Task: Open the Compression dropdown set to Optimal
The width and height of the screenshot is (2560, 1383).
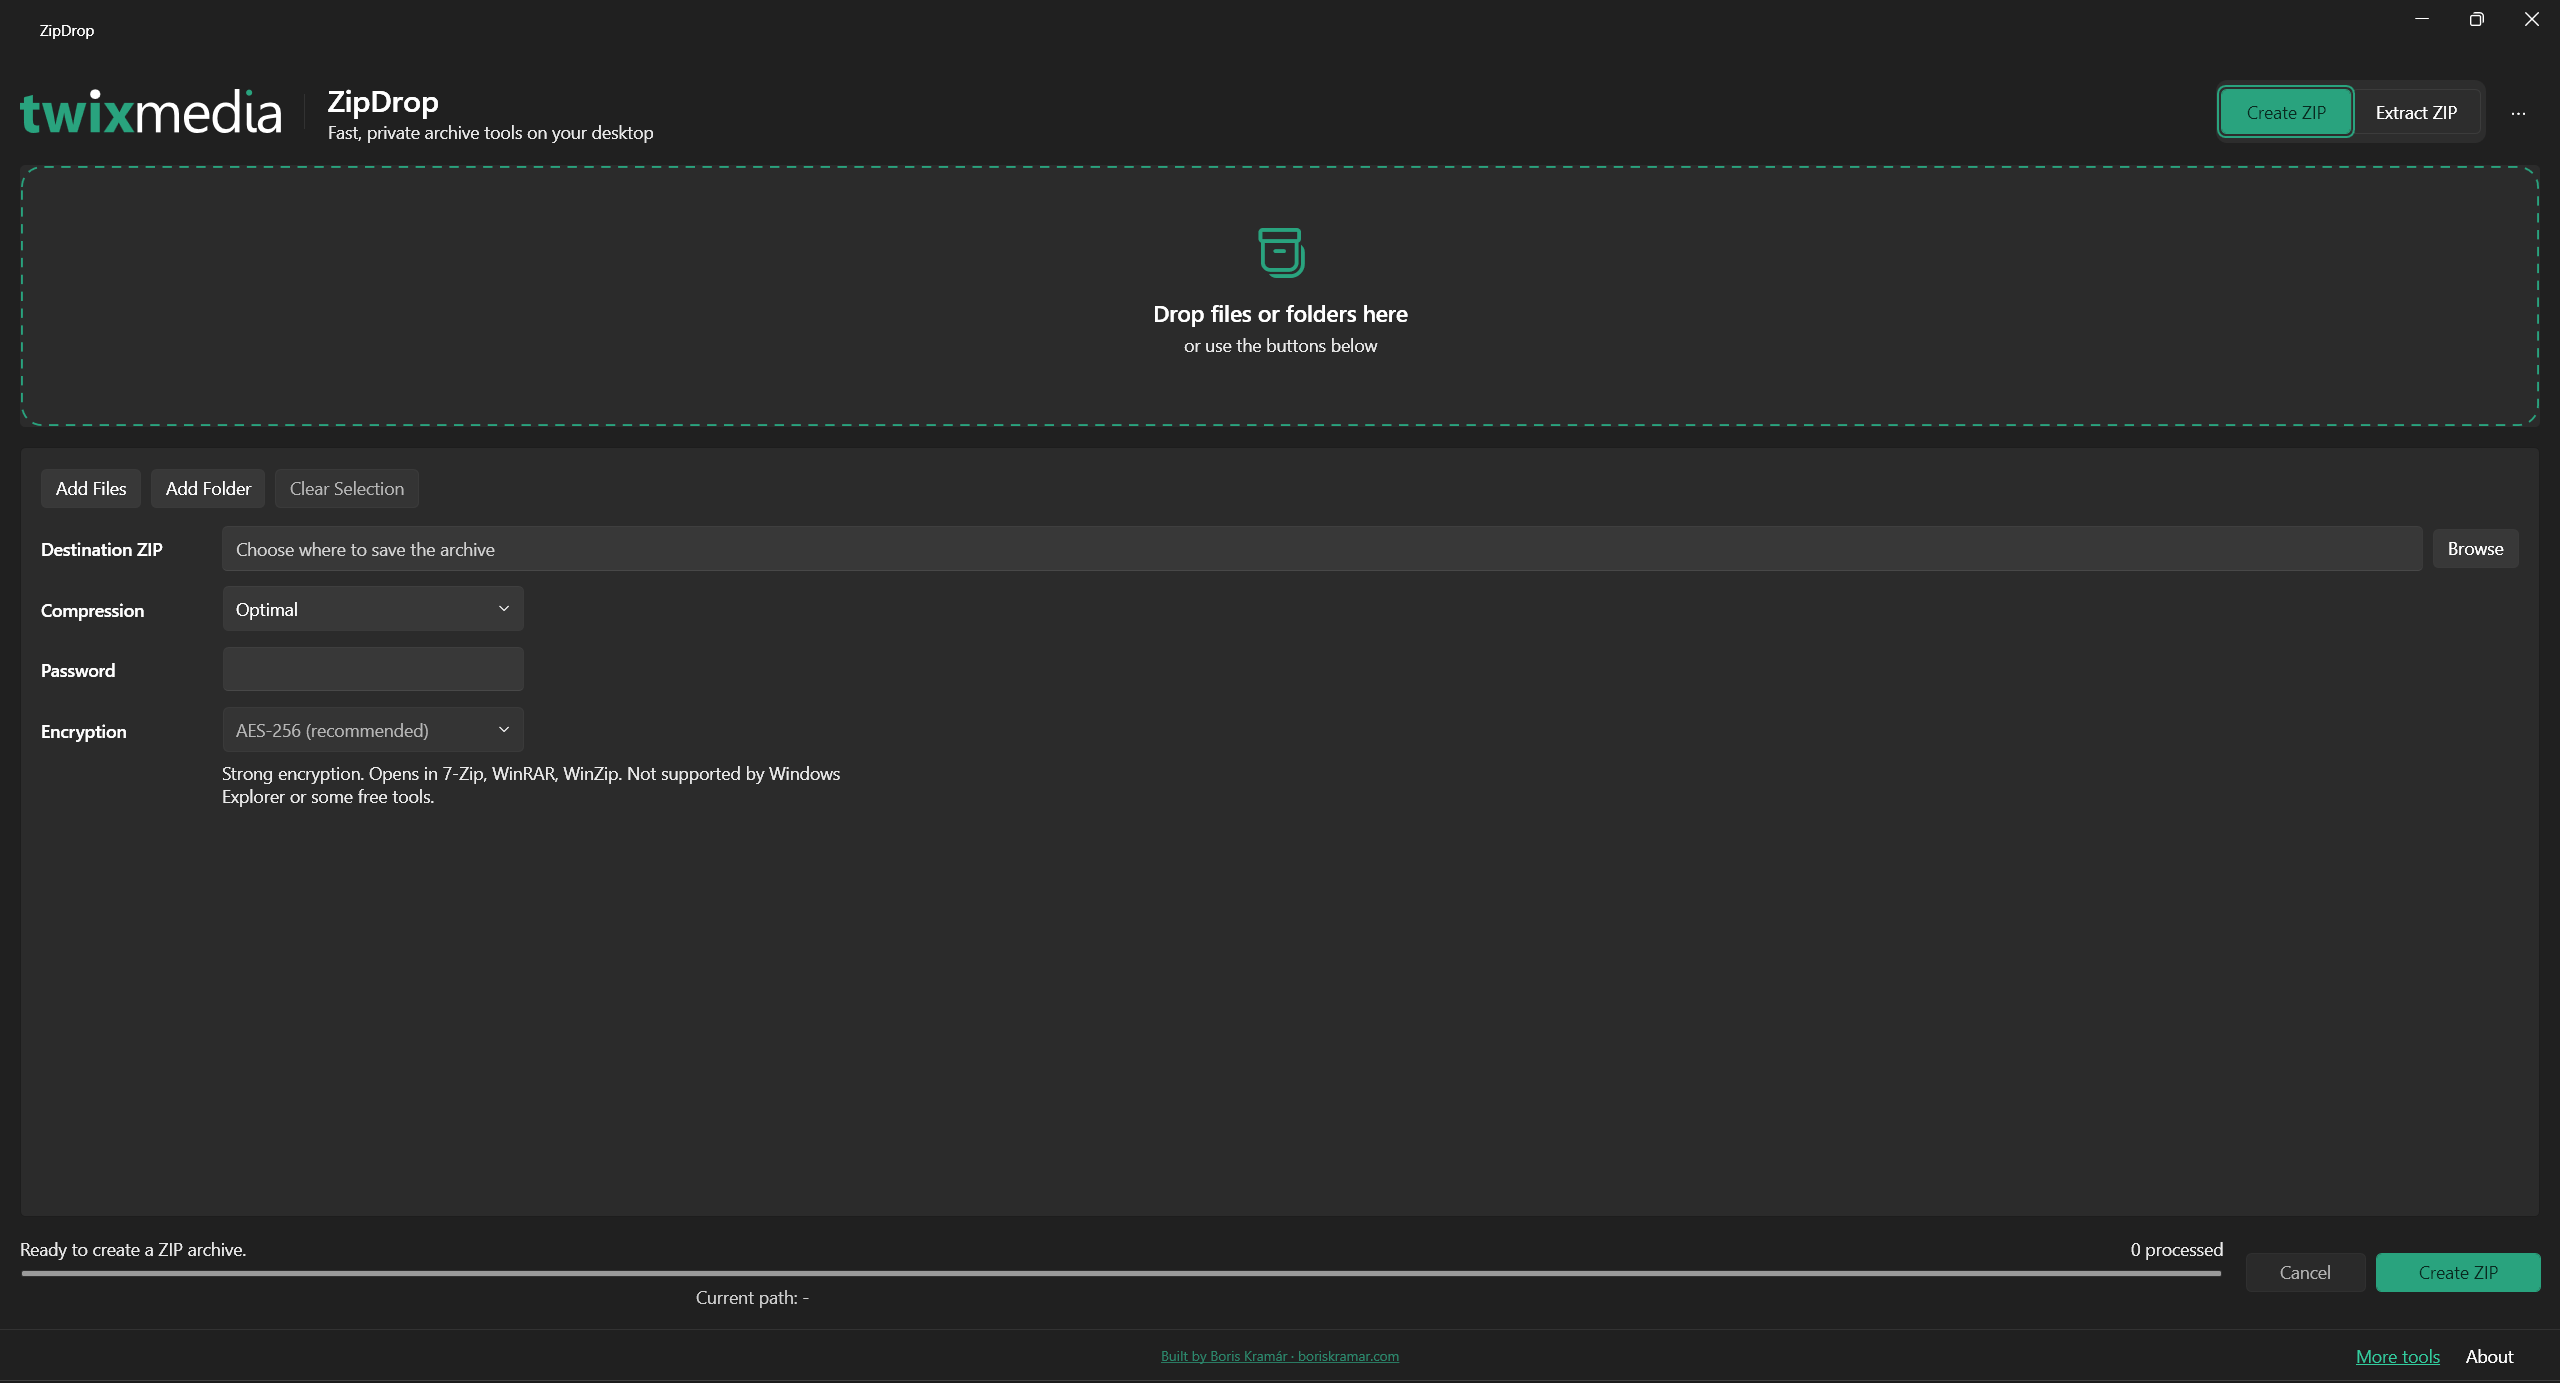Action: [373, 609]
